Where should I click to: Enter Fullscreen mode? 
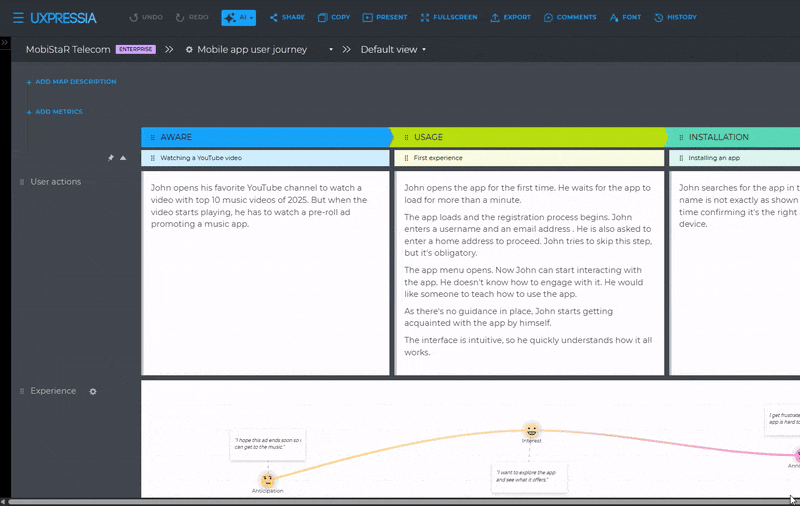[449, 17]
